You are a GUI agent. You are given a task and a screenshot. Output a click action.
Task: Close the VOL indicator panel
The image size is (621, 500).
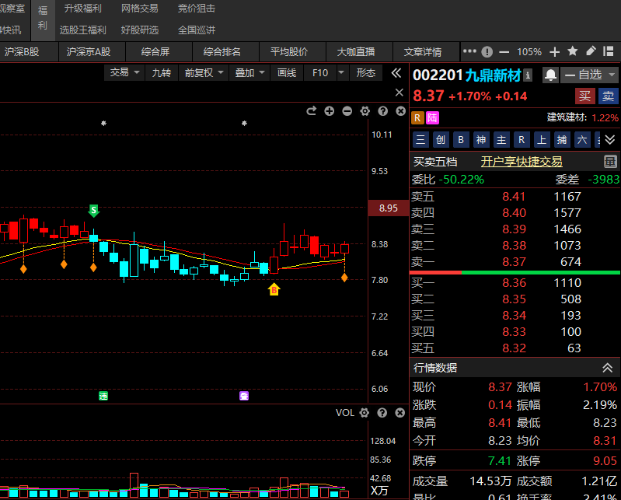pyautogui.click(x=400, y=413)
